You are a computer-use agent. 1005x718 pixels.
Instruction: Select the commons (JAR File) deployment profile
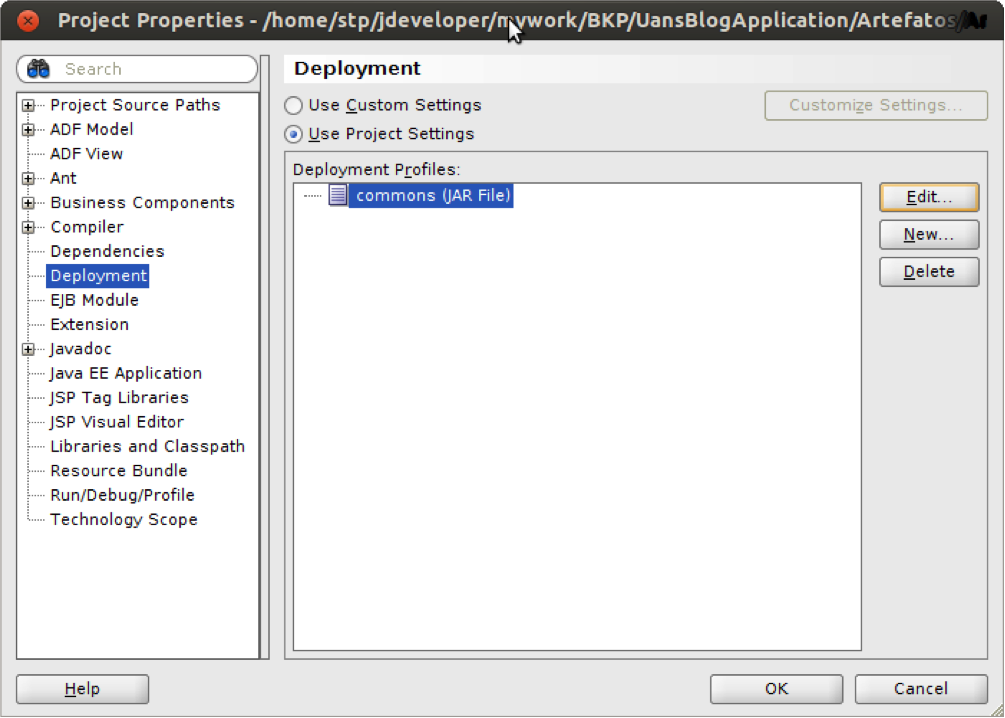431,195
